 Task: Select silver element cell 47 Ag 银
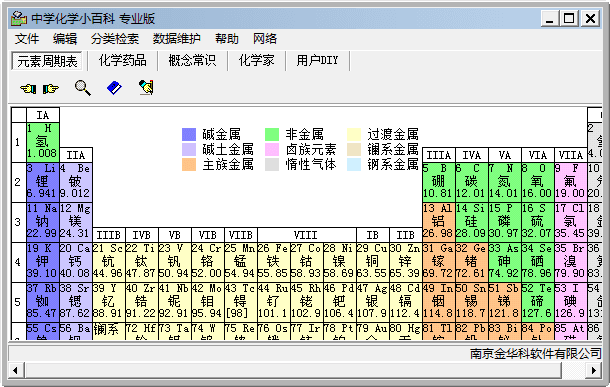(373, 302)
